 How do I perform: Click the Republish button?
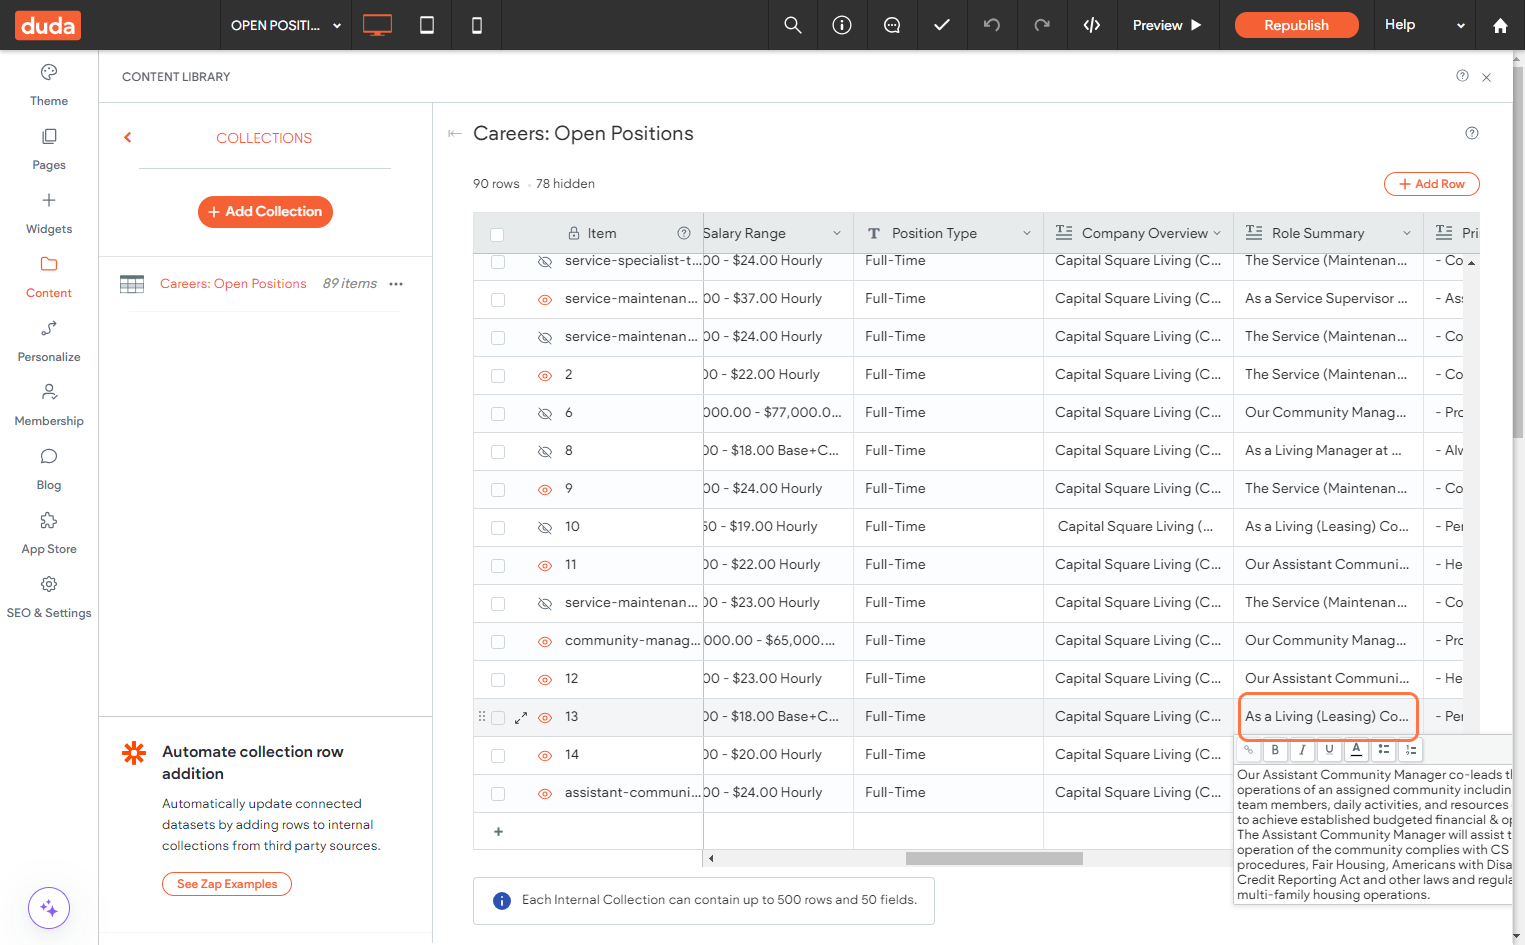(1296, 25)
